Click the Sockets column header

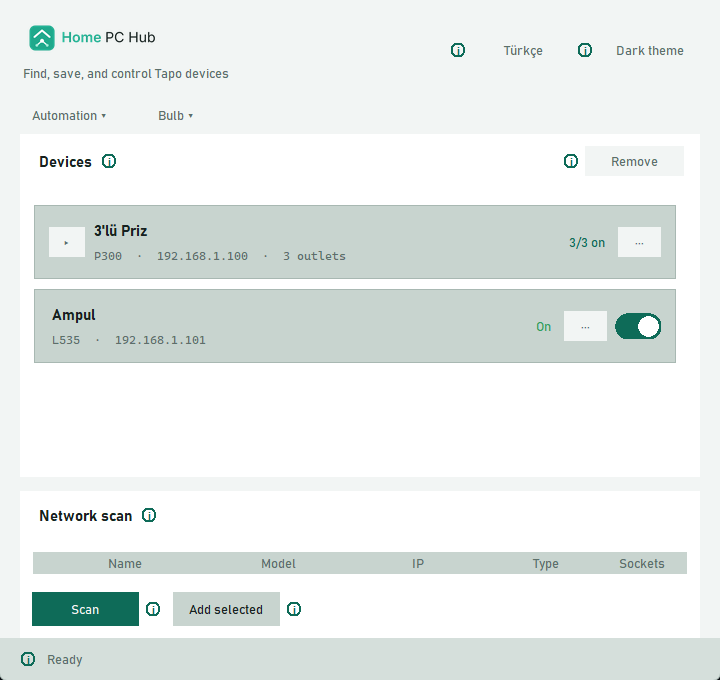(x=641, y=563)
